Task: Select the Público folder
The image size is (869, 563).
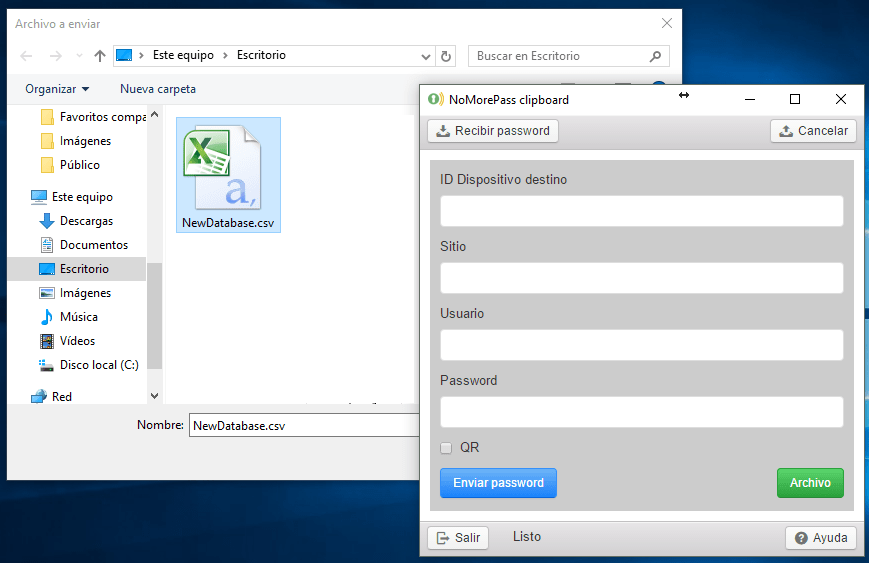Action: point(71,165)
